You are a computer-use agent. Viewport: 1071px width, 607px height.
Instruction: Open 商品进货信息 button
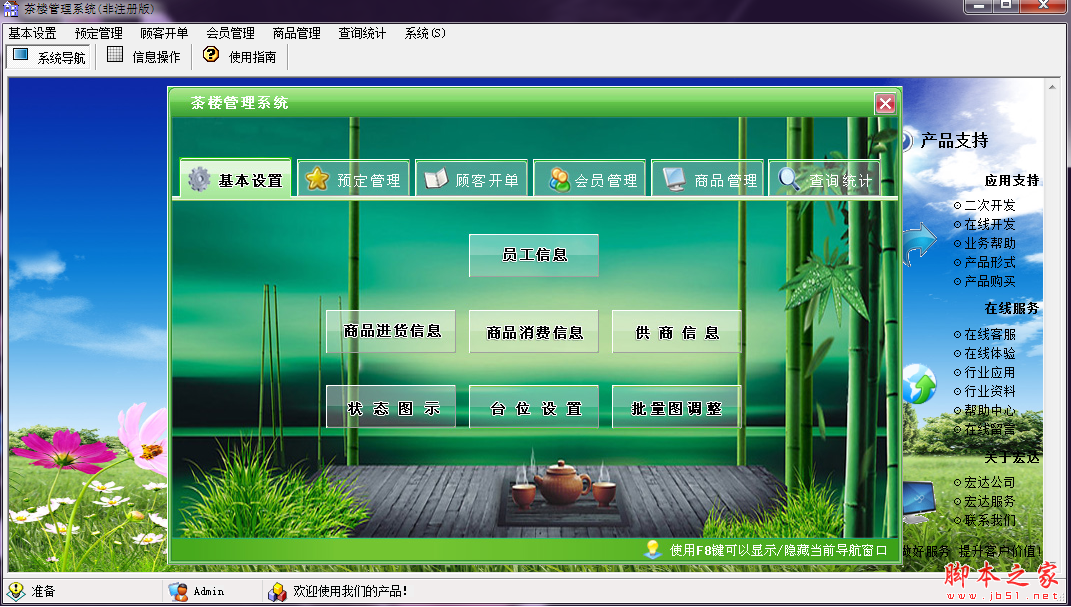point(391,331)
